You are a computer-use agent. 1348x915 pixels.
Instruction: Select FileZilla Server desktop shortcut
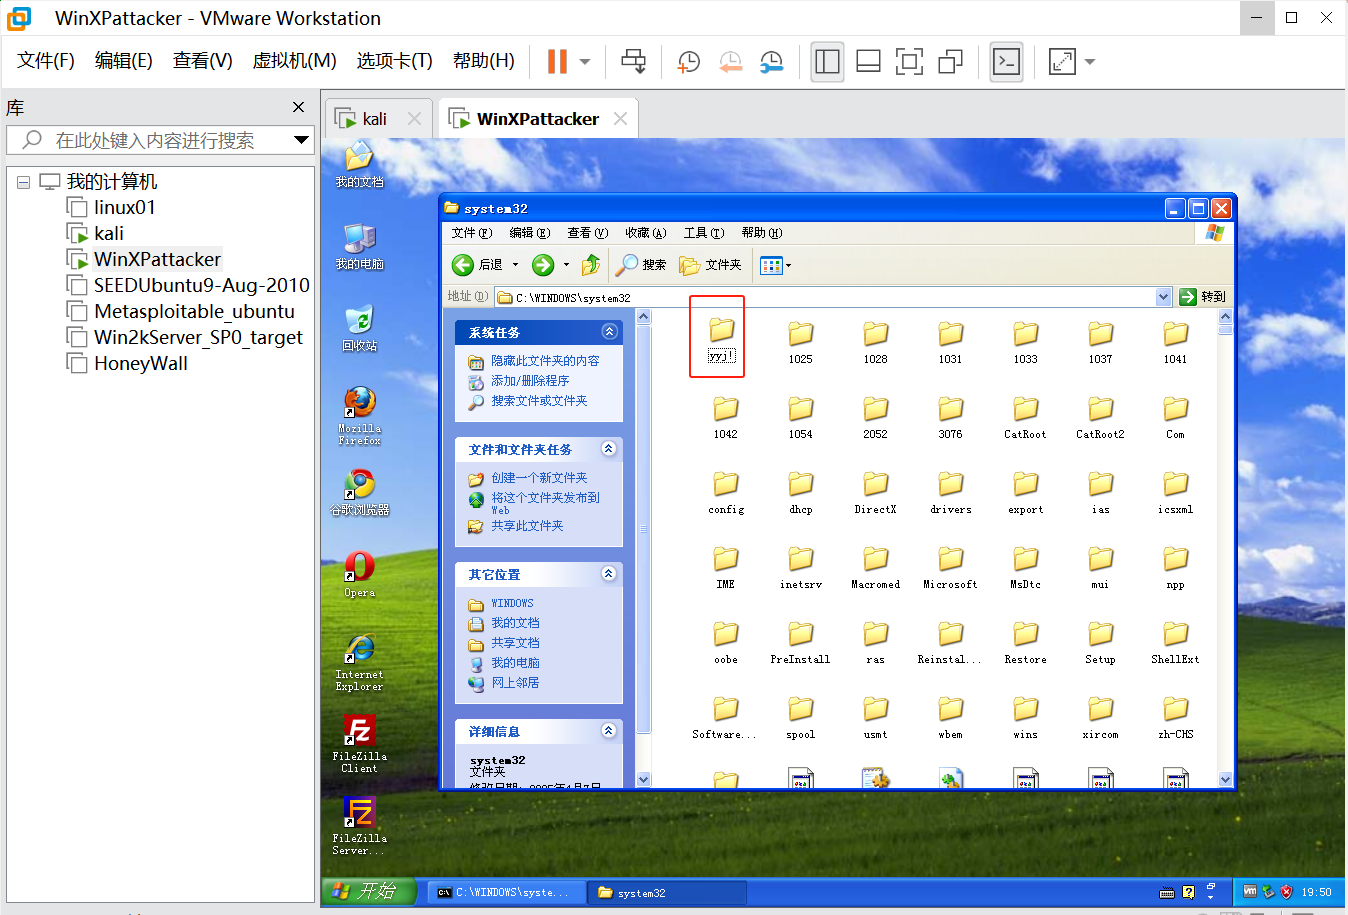coord(359,827)
